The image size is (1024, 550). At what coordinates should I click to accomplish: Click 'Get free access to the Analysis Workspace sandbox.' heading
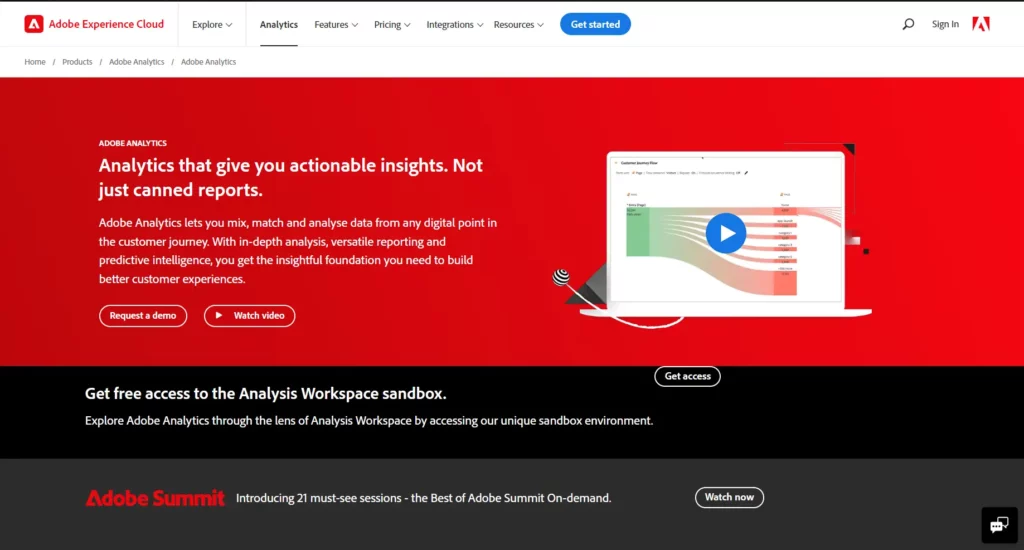tap(266, 393)
